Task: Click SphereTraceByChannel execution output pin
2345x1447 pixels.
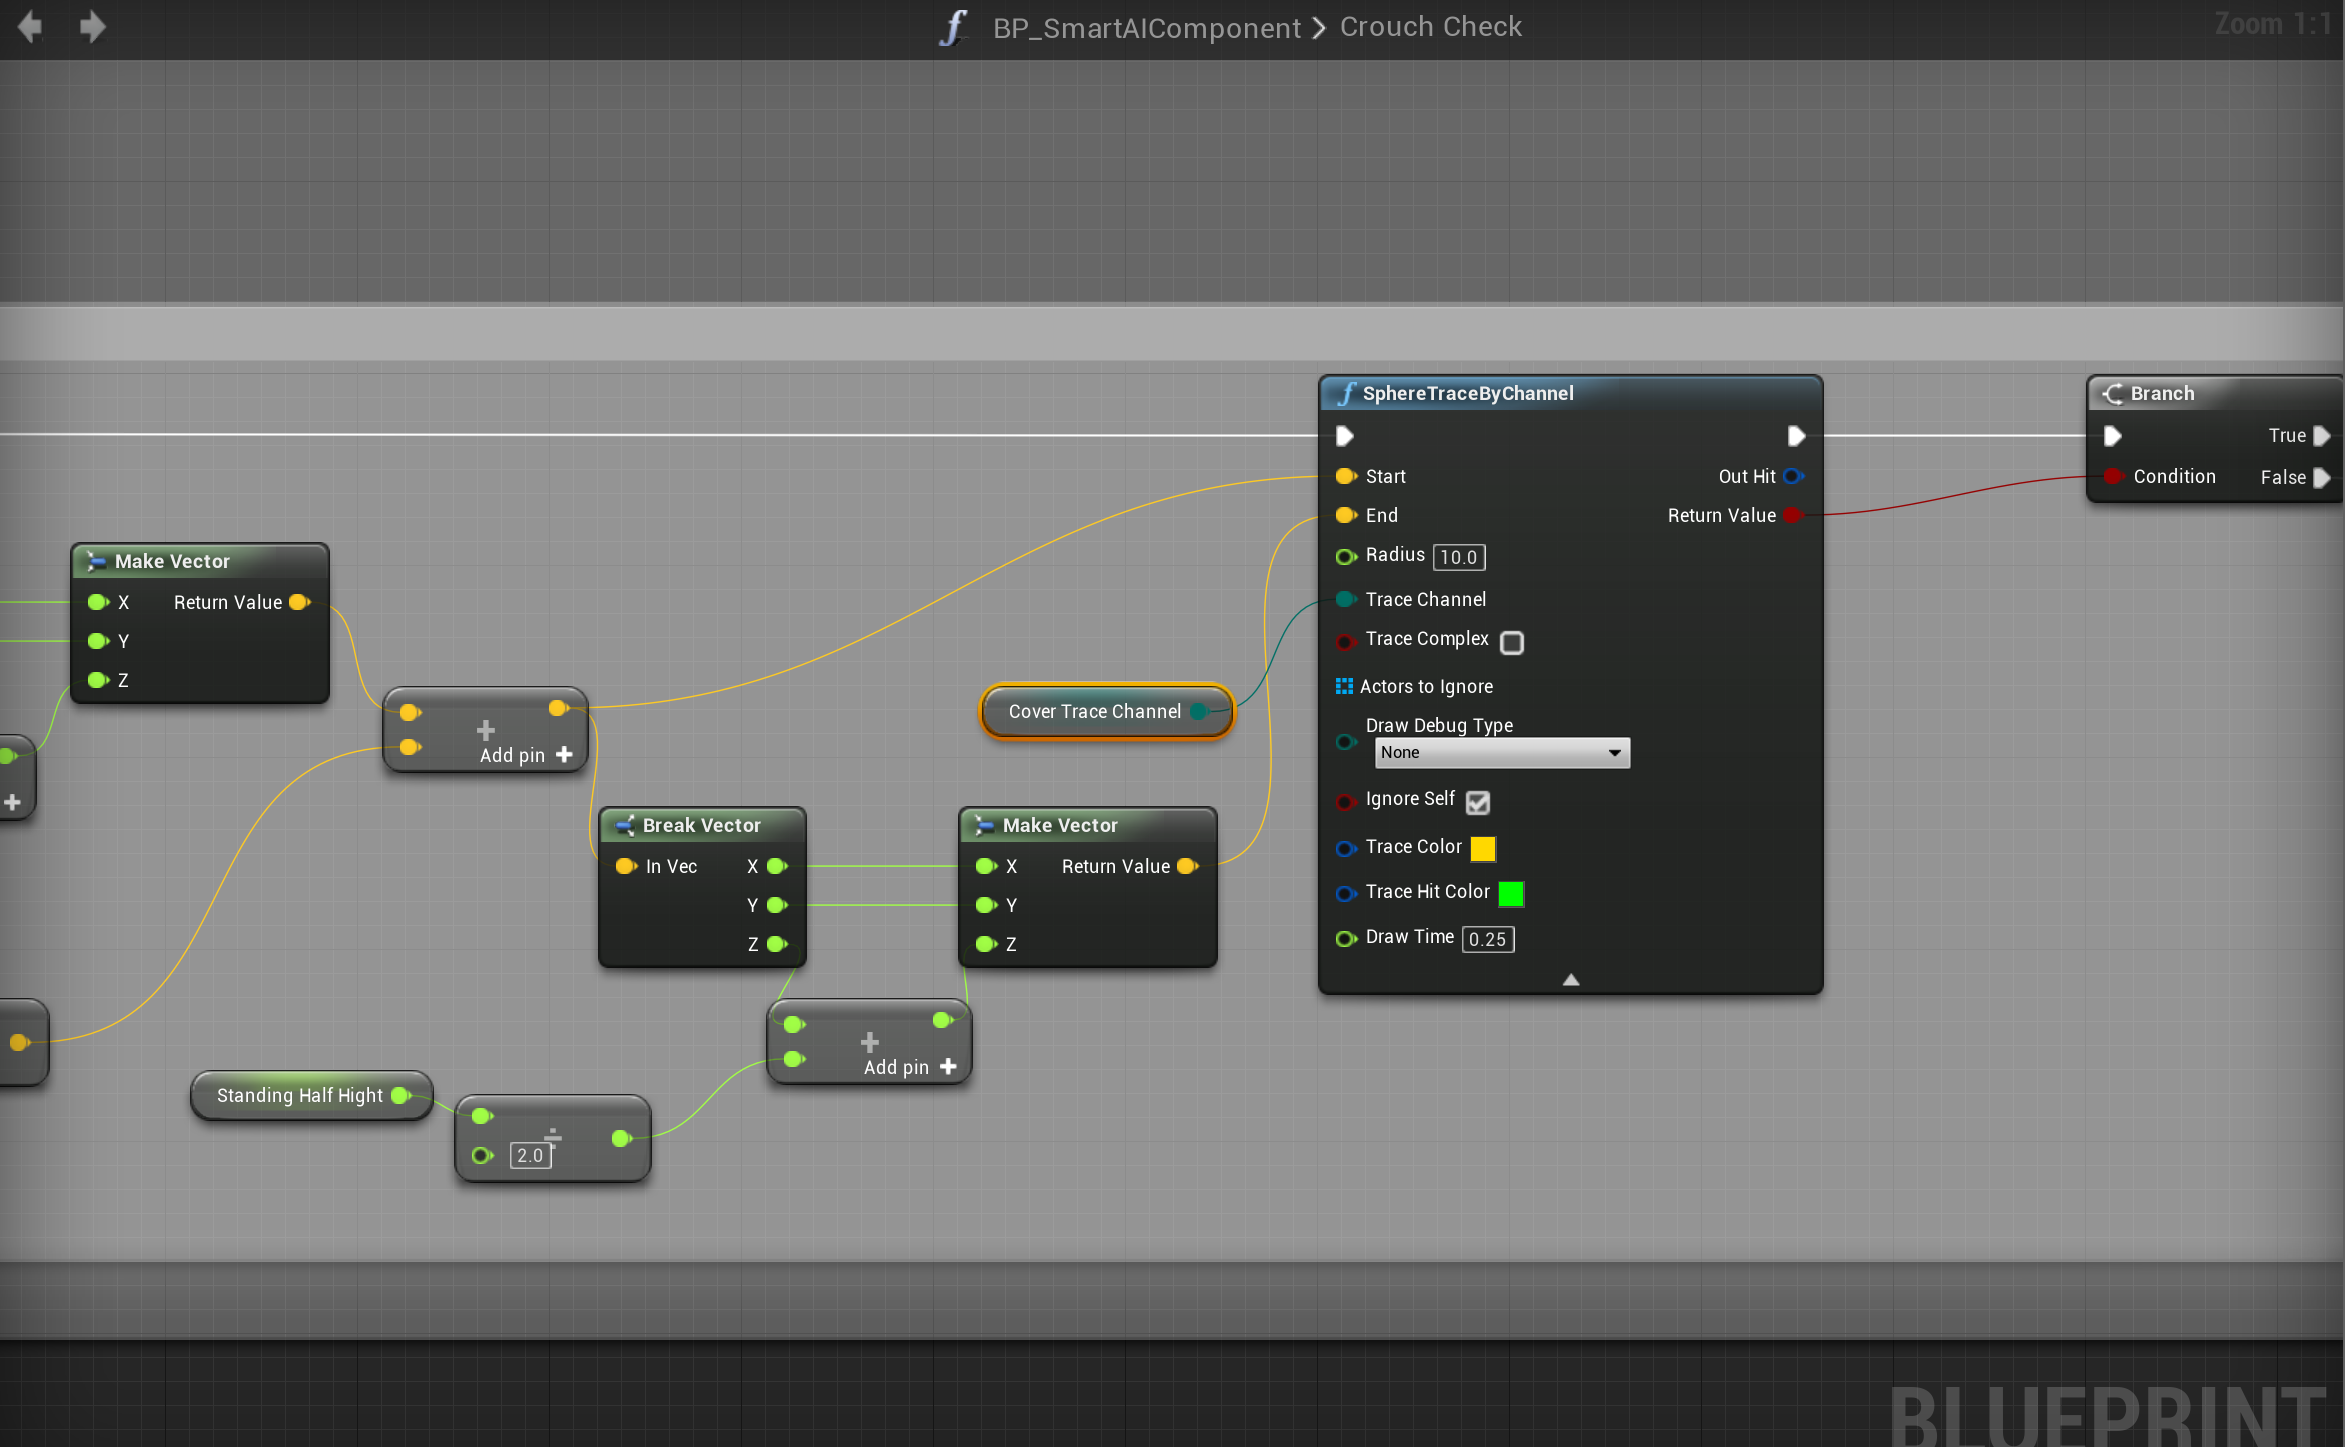Action: coord(1796,436)
